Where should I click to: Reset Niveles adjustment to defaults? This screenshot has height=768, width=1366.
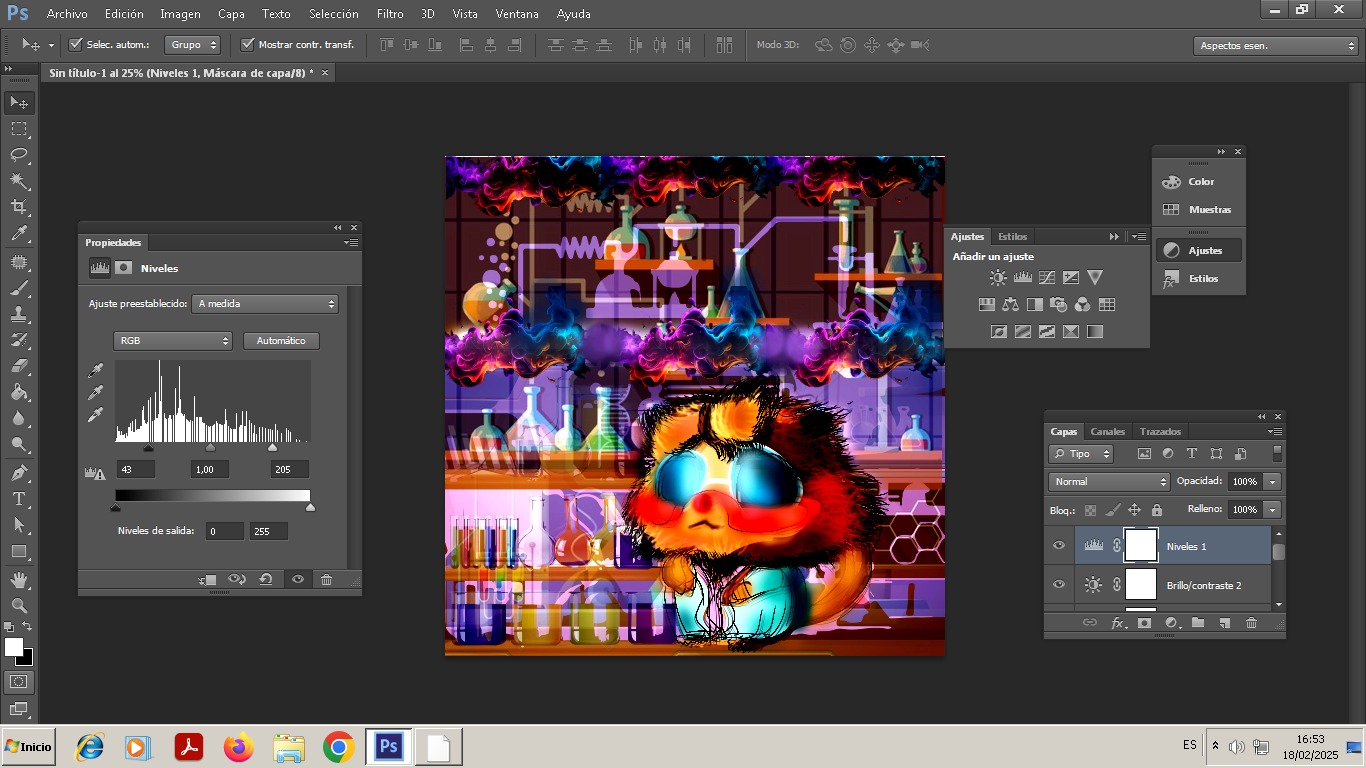pyautogui.click(x=266, y=579)
